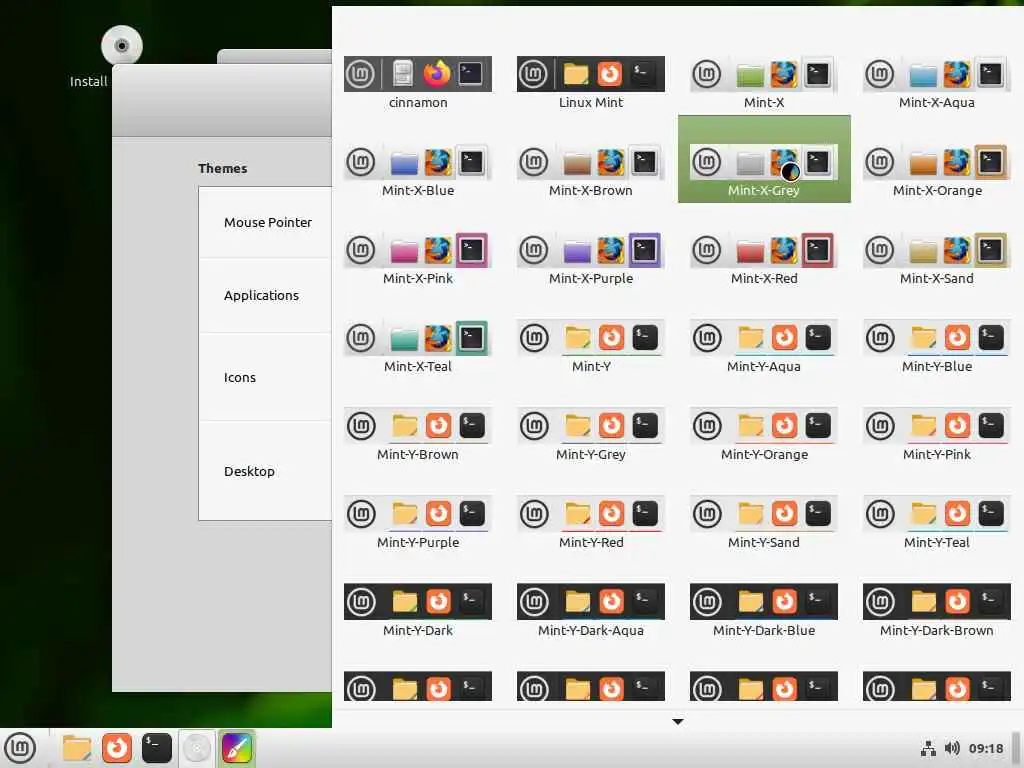Launch the file manager from the panel
1024x768 pixels.
[76, 748]
